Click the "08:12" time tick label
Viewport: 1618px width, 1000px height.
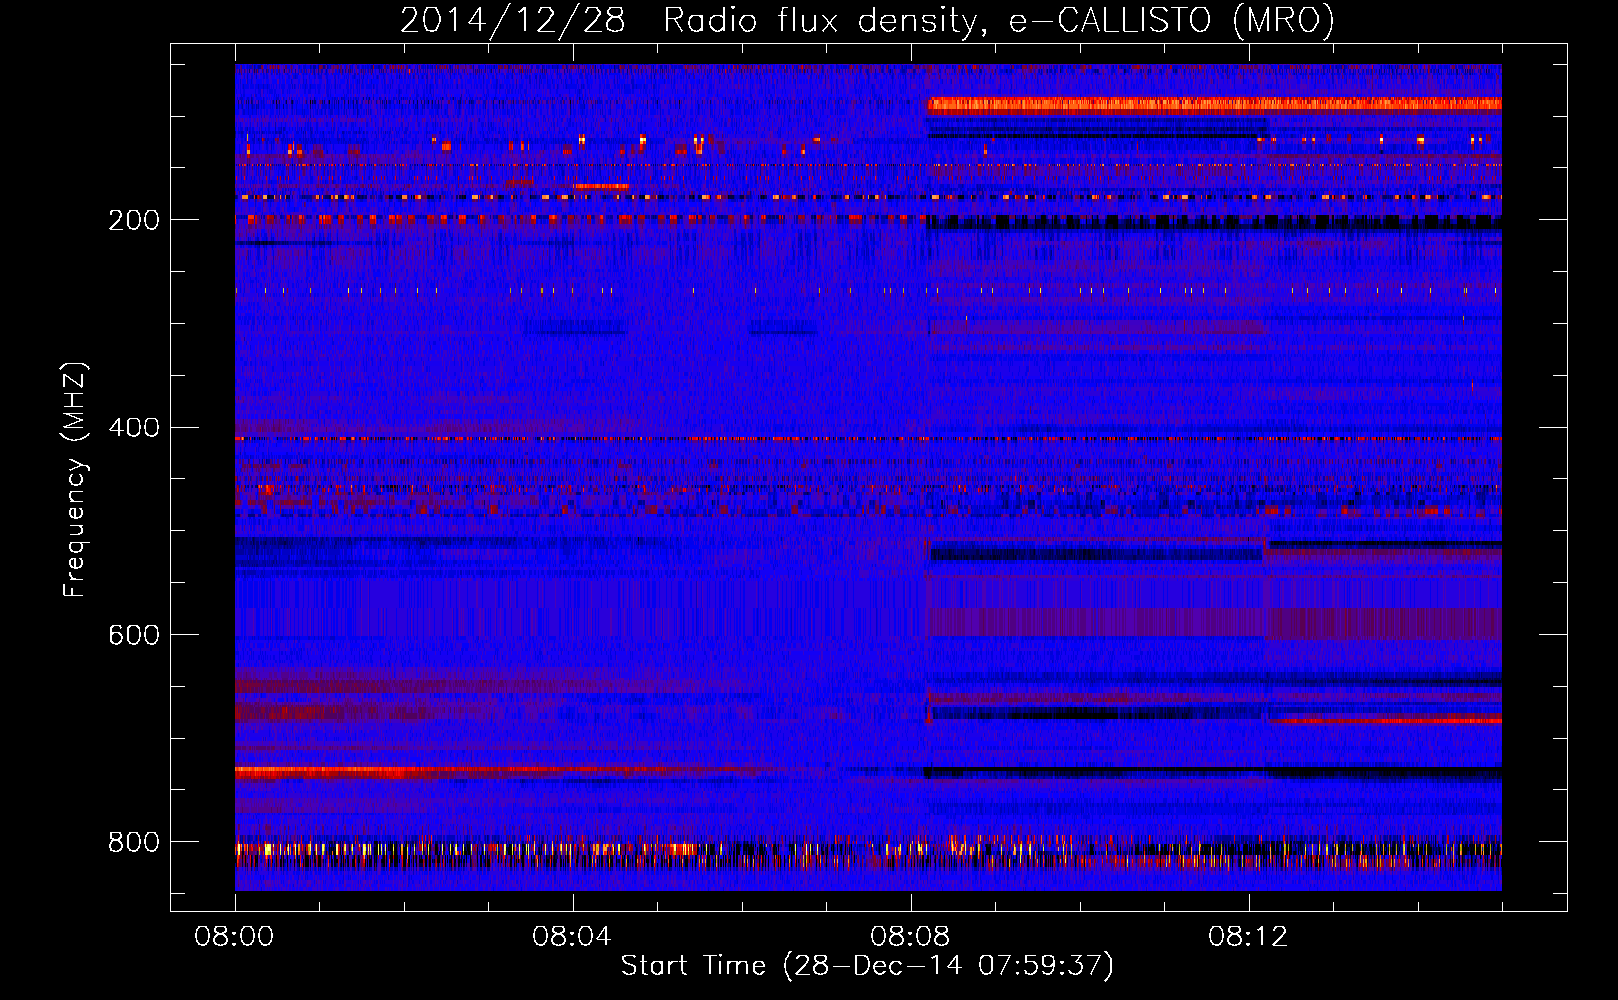[1248, 937]
